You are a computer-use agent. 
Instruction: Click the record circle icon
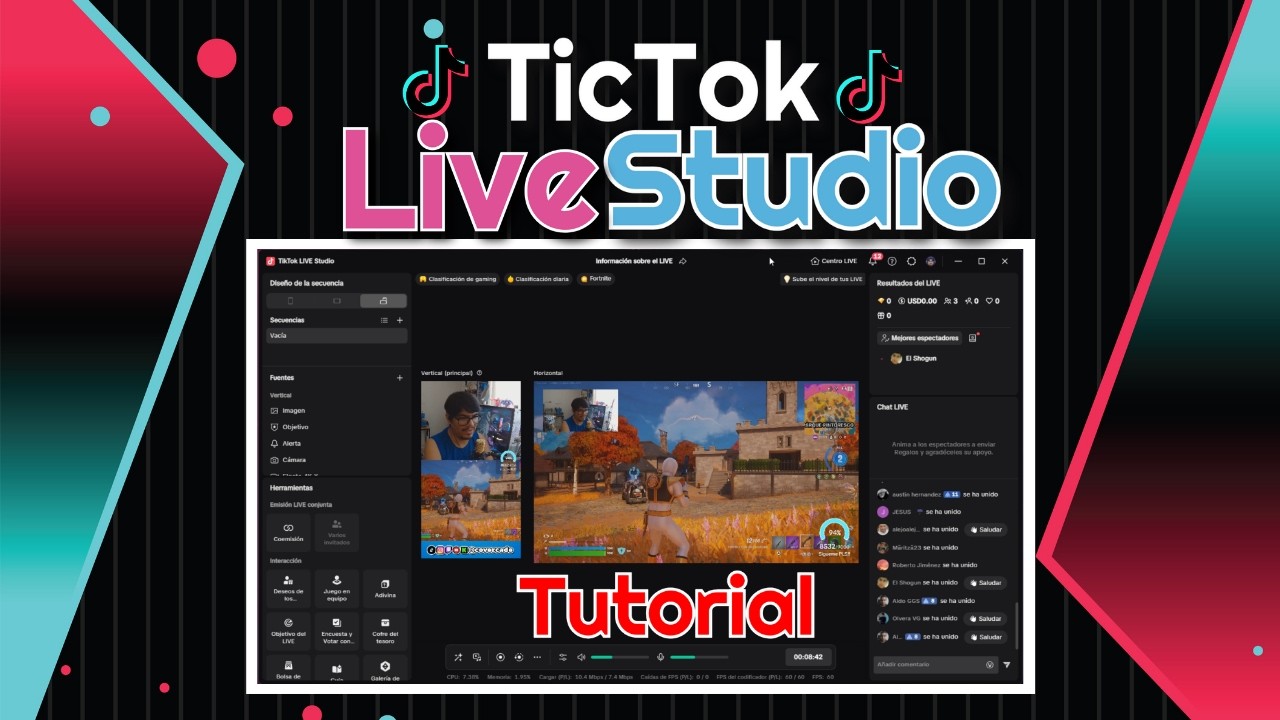tap(501, 657)
